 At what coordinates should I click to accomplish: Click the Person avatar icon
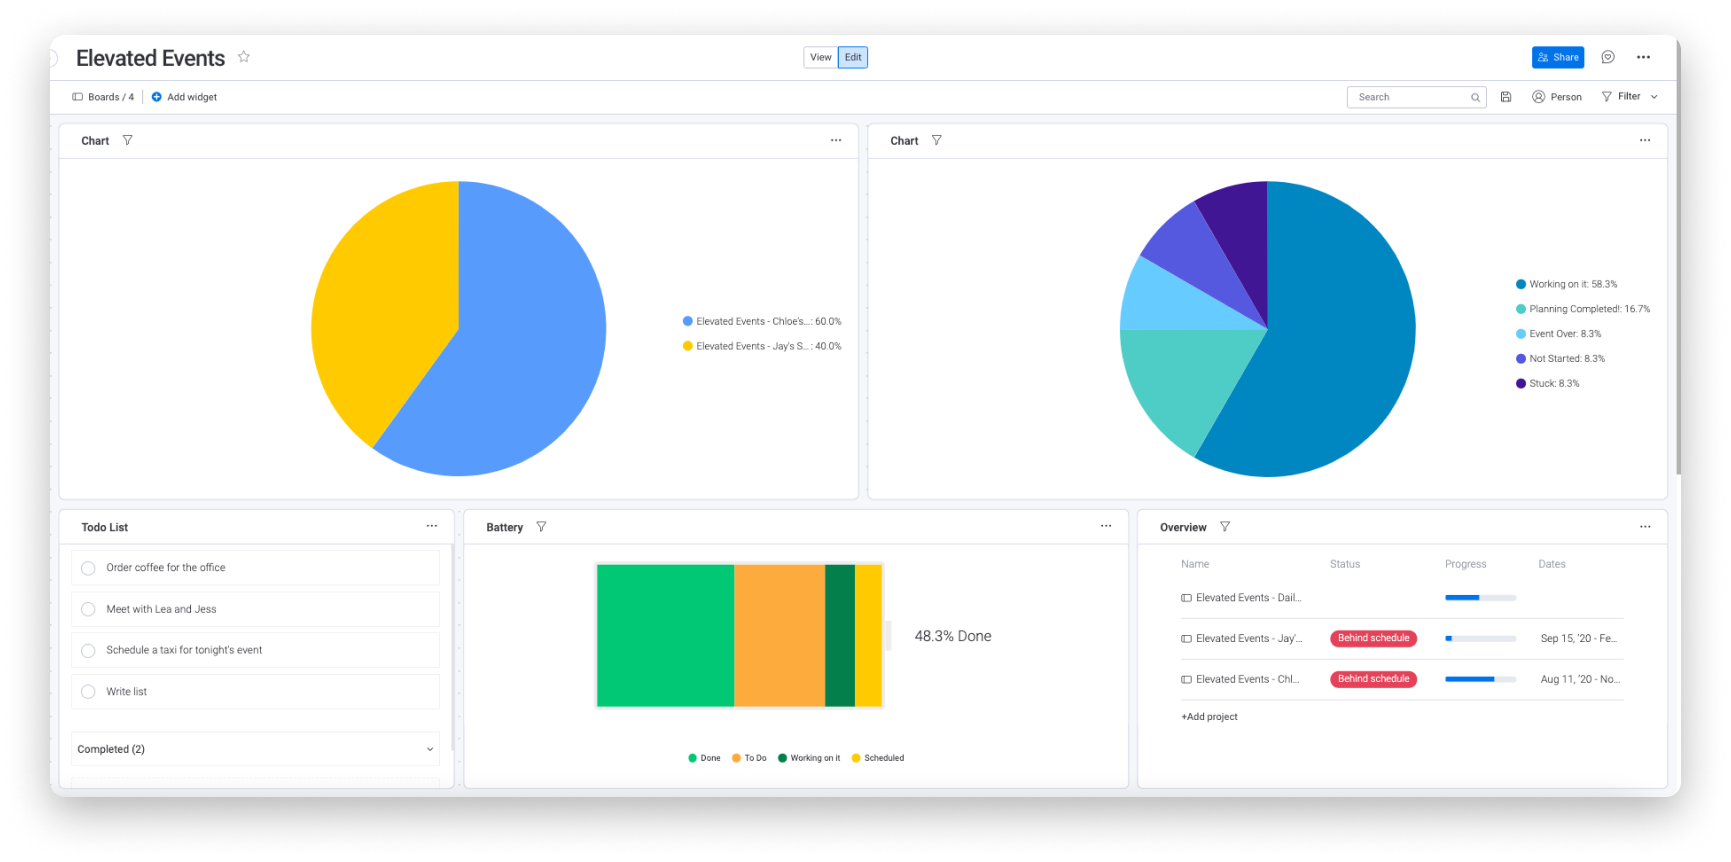[1538, 97]
